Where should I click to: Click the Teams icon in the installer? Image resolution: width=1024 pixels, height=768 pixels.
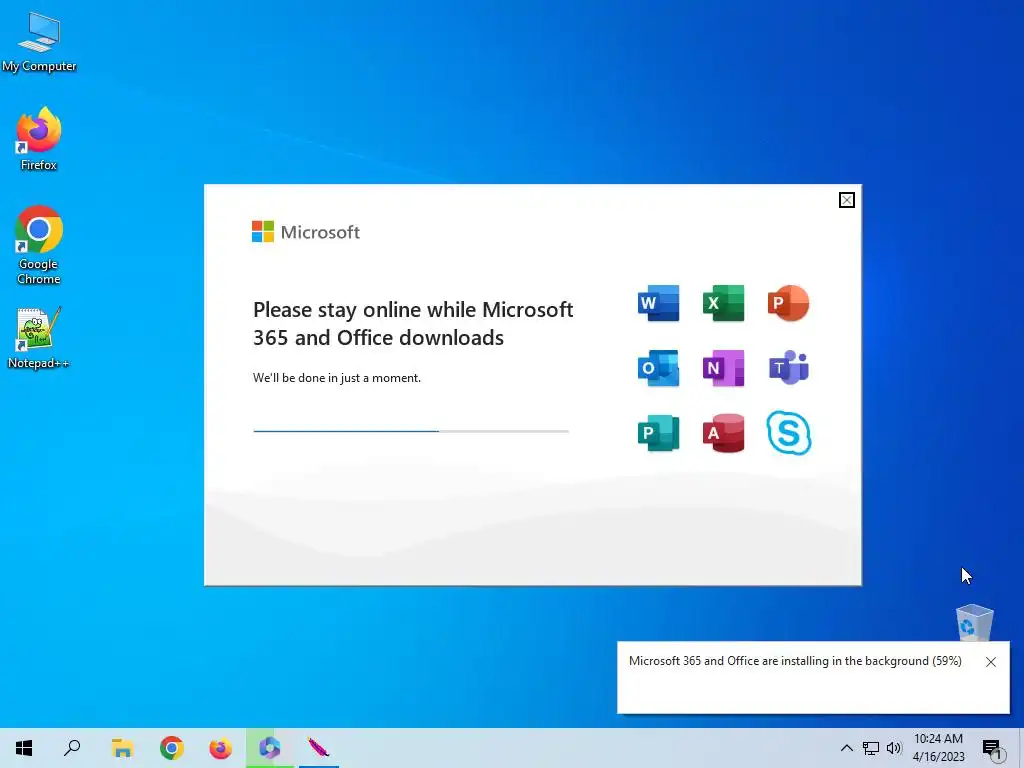788,368
